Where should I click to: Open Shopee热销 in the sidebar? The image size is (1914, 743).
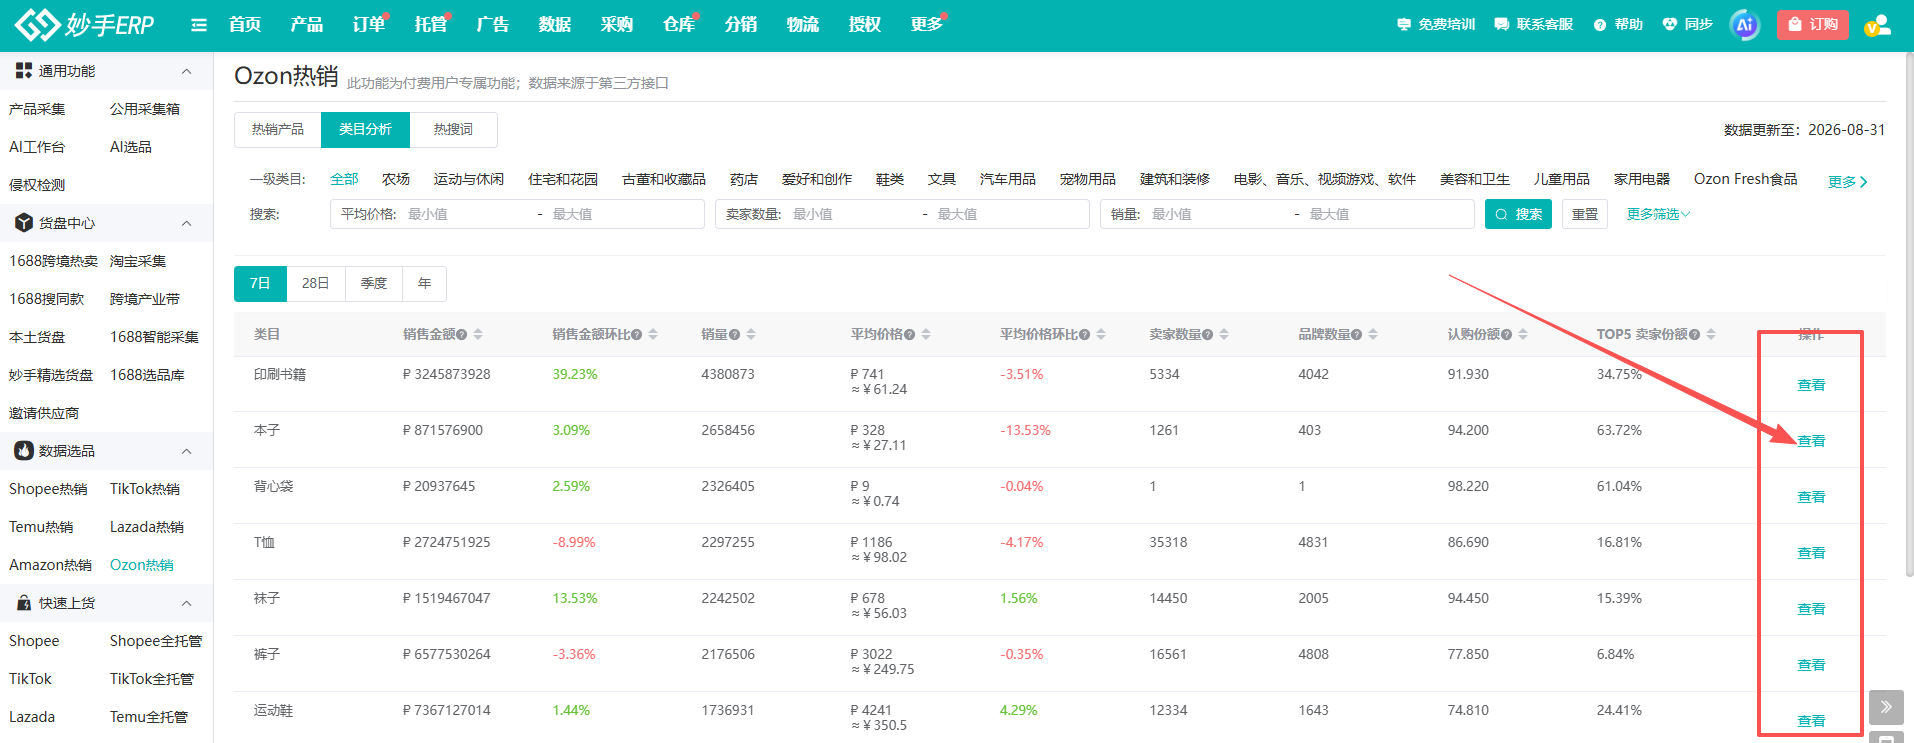click(x=48, y=489)
